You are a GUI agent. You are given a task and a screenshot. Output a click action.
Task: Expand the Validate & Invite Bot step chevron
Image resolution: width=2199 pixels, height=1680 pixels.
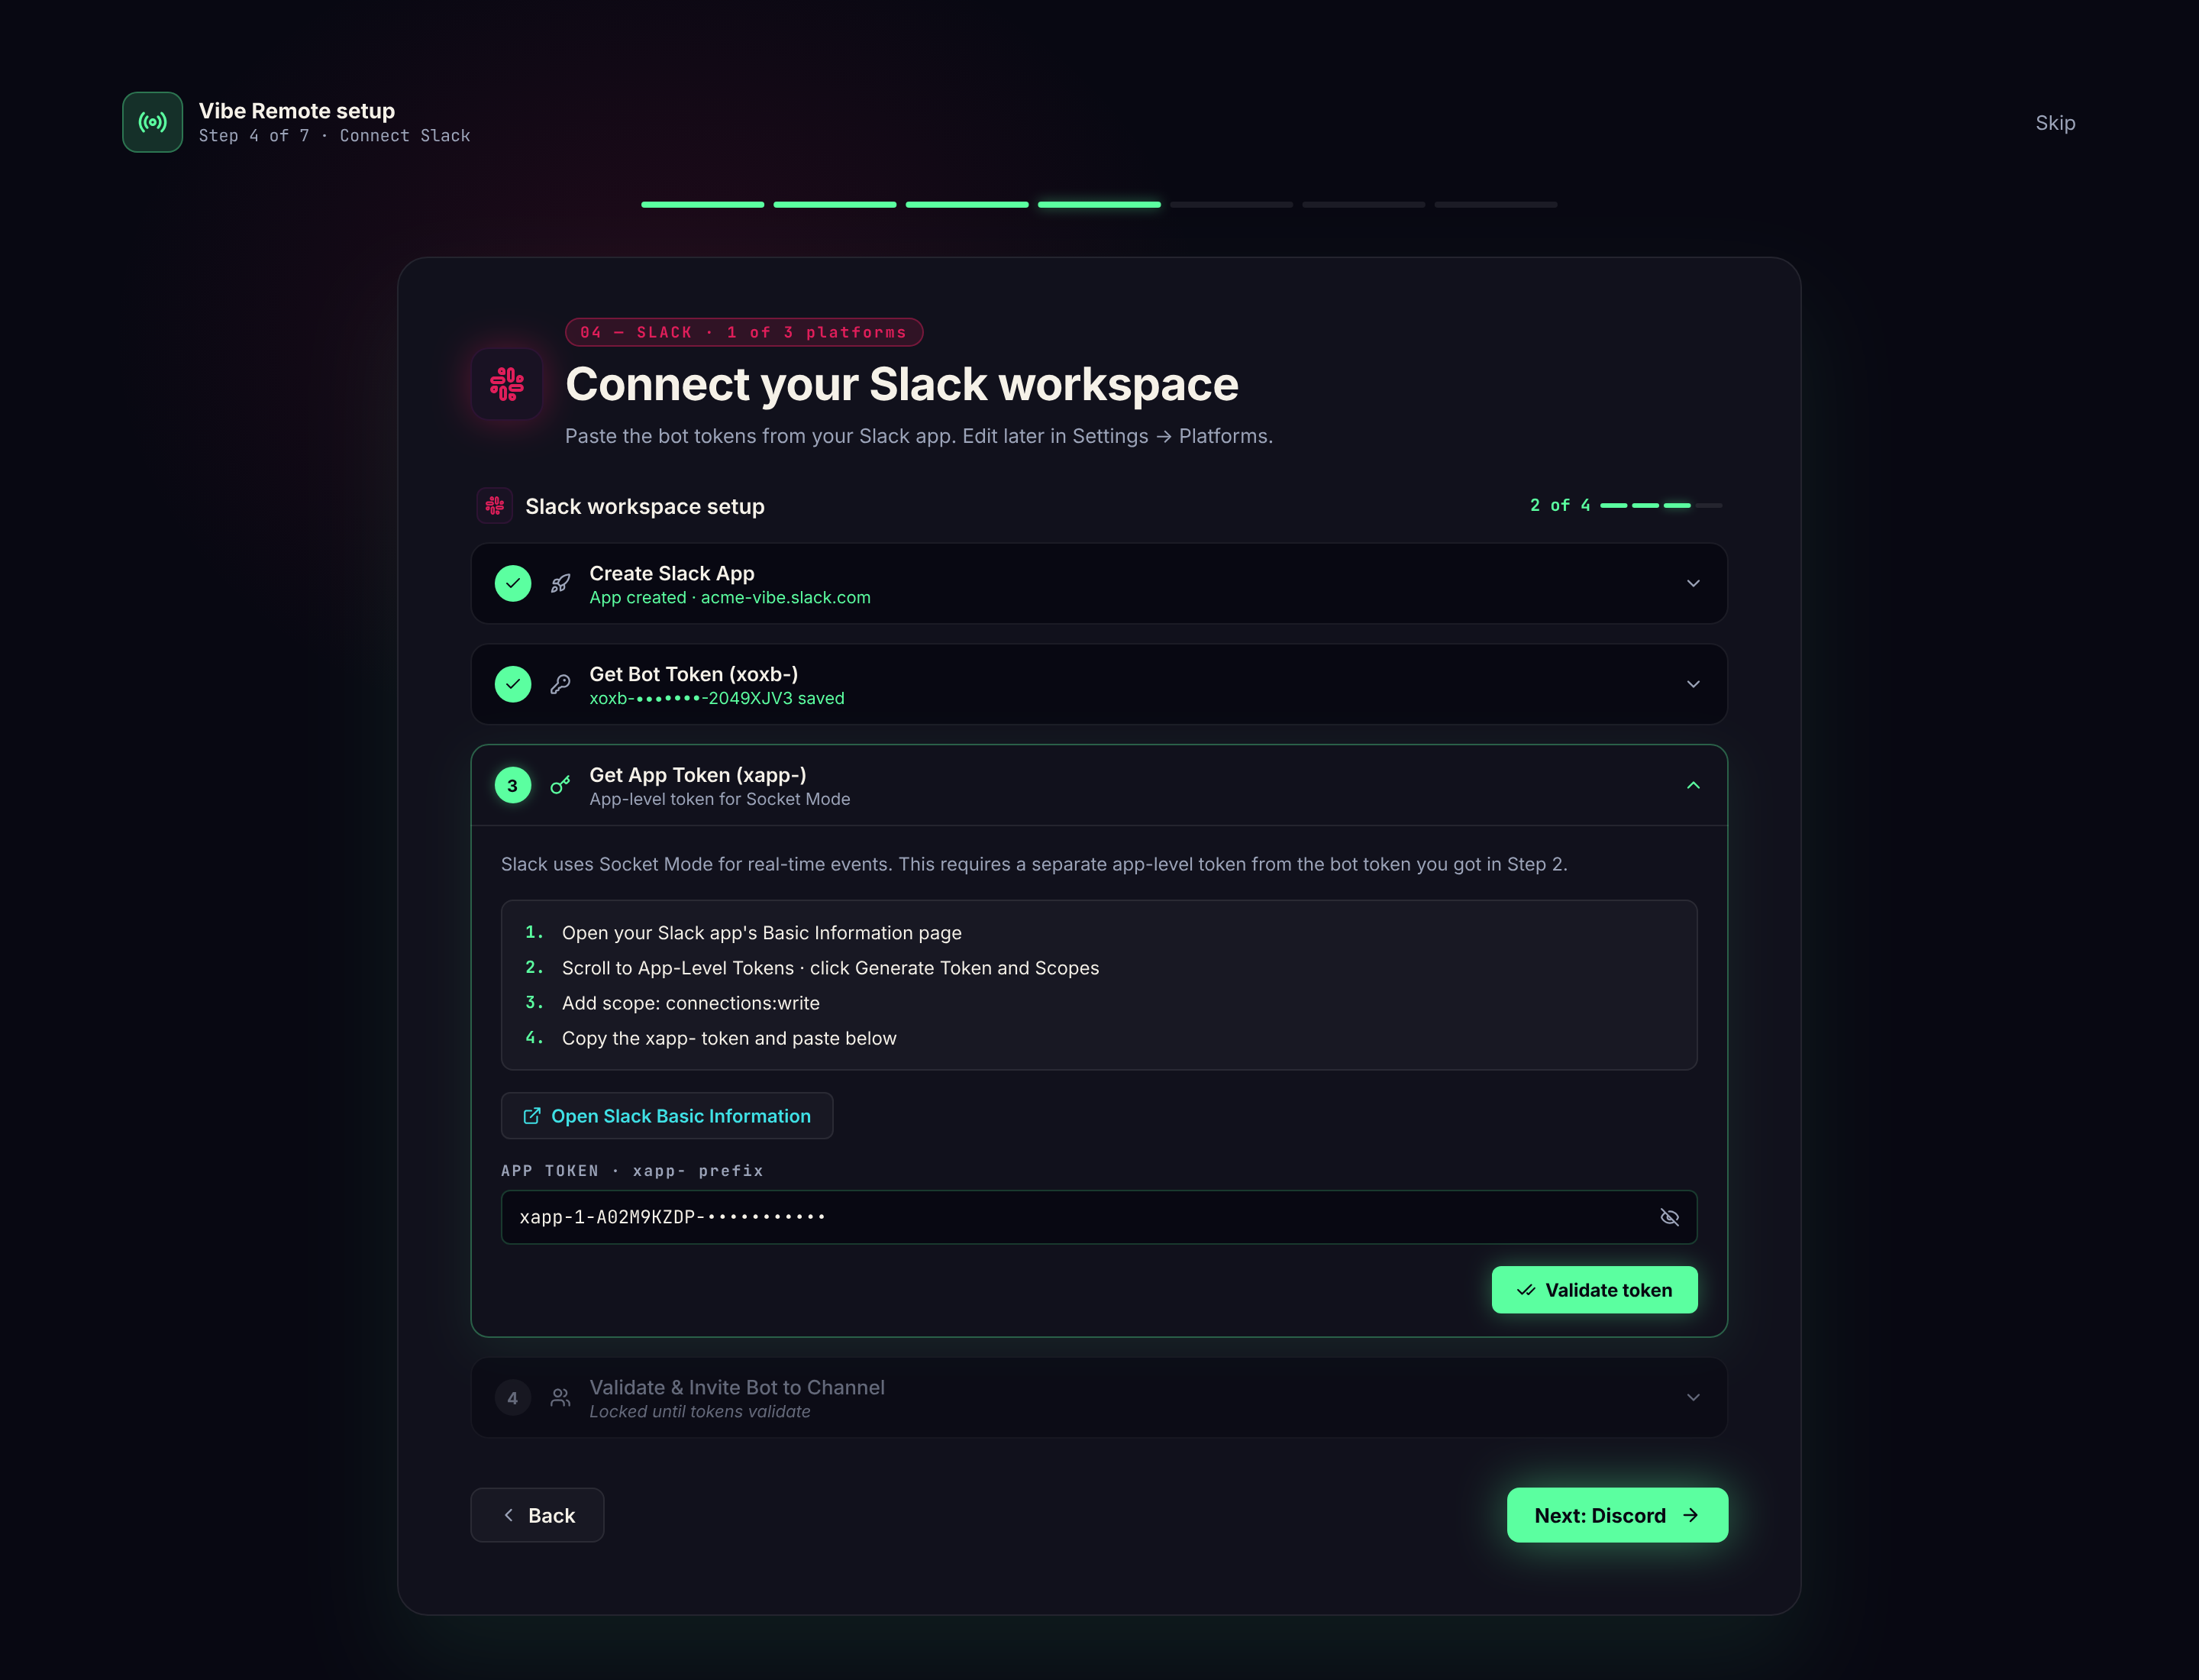[1693, 1398]
